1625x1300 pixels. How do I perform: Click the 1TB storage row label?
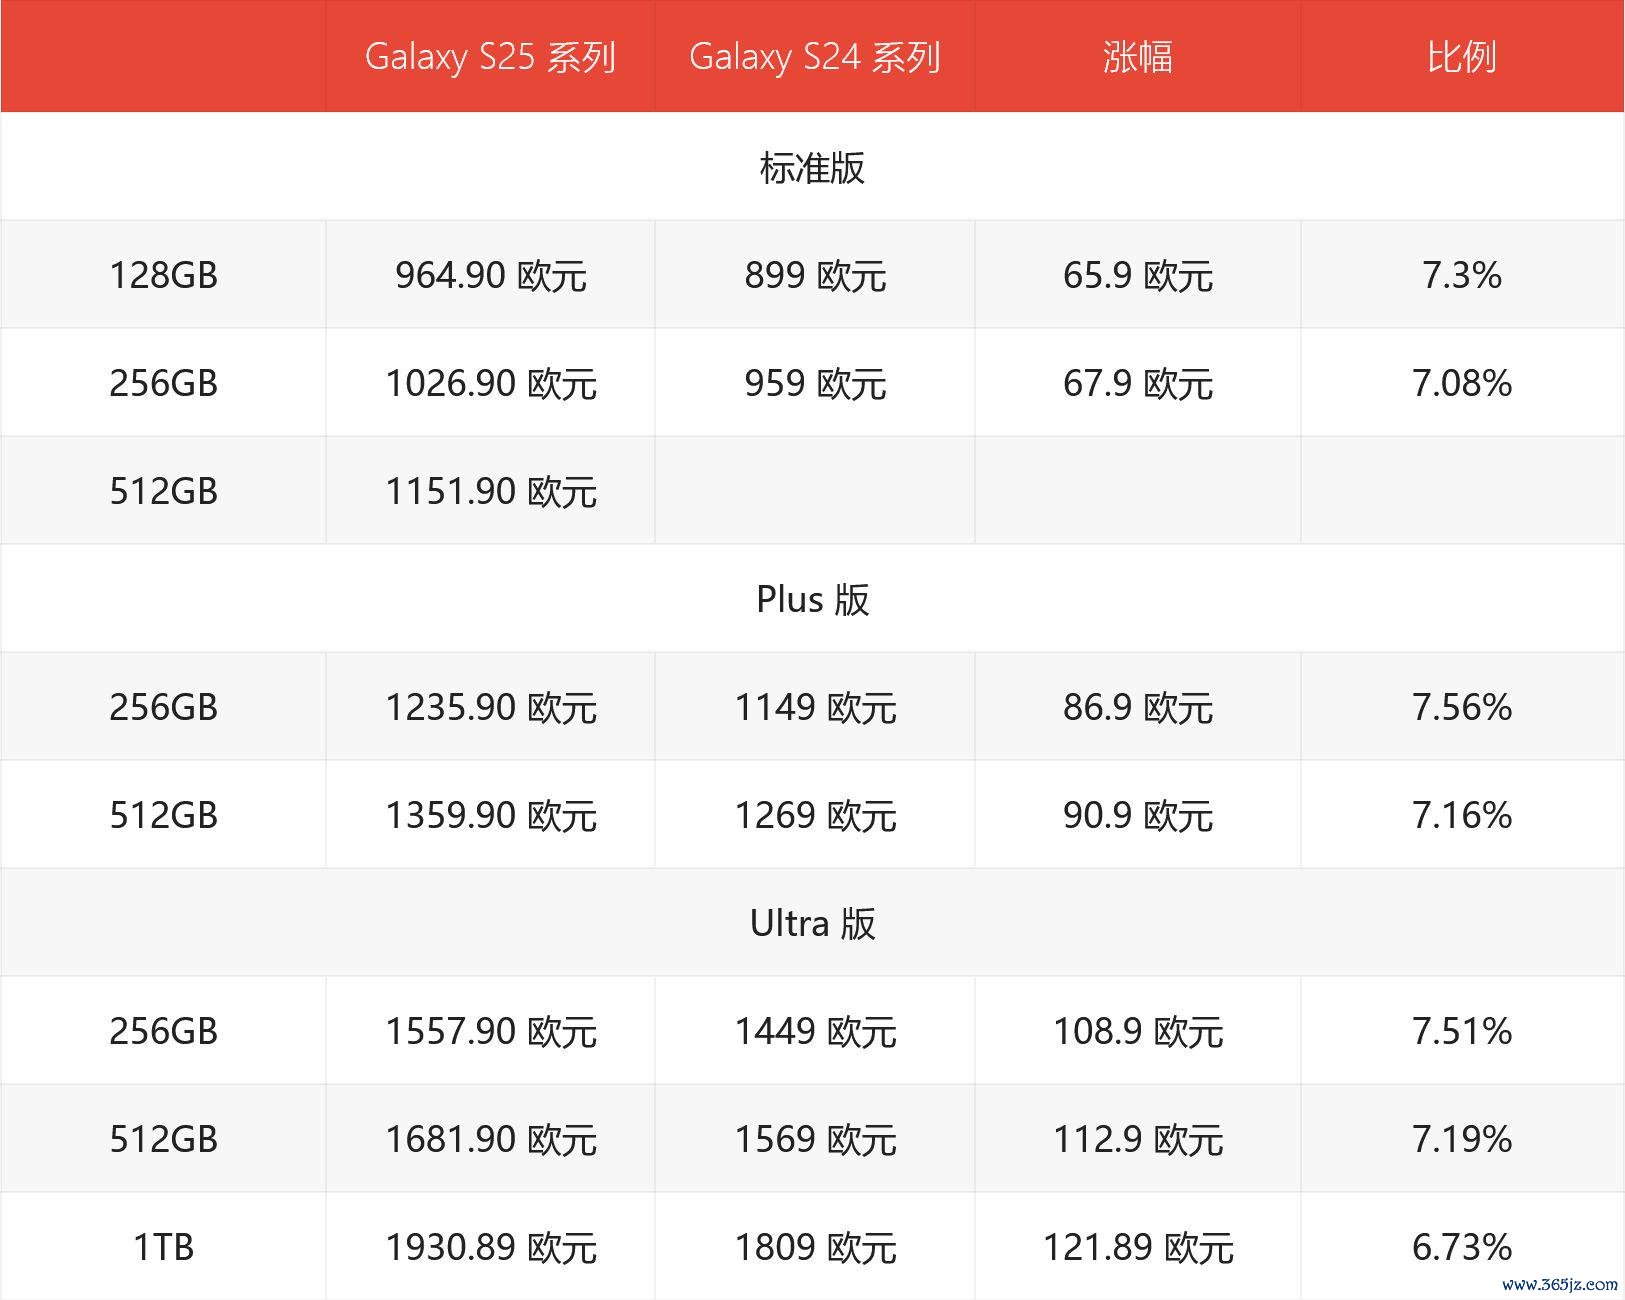[163, 1248]
